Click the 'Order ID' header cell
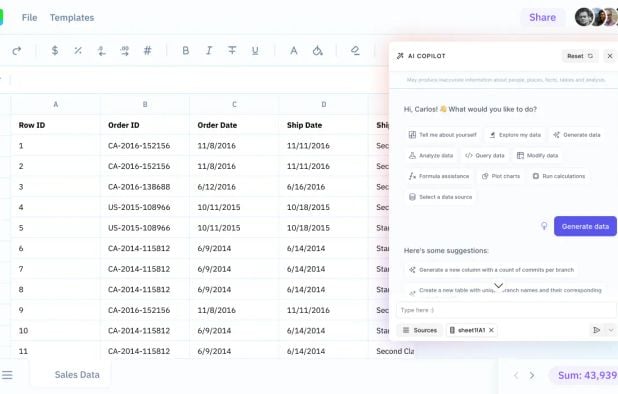The width and height of the screenshot is (618, 394). (145, 125)
